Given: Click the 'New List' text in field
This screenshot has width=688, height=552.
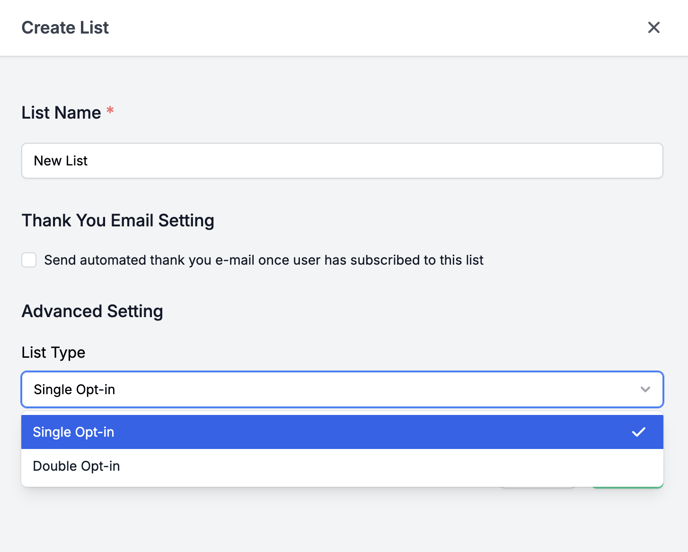Looking at the screenshot, I should 61,161.
